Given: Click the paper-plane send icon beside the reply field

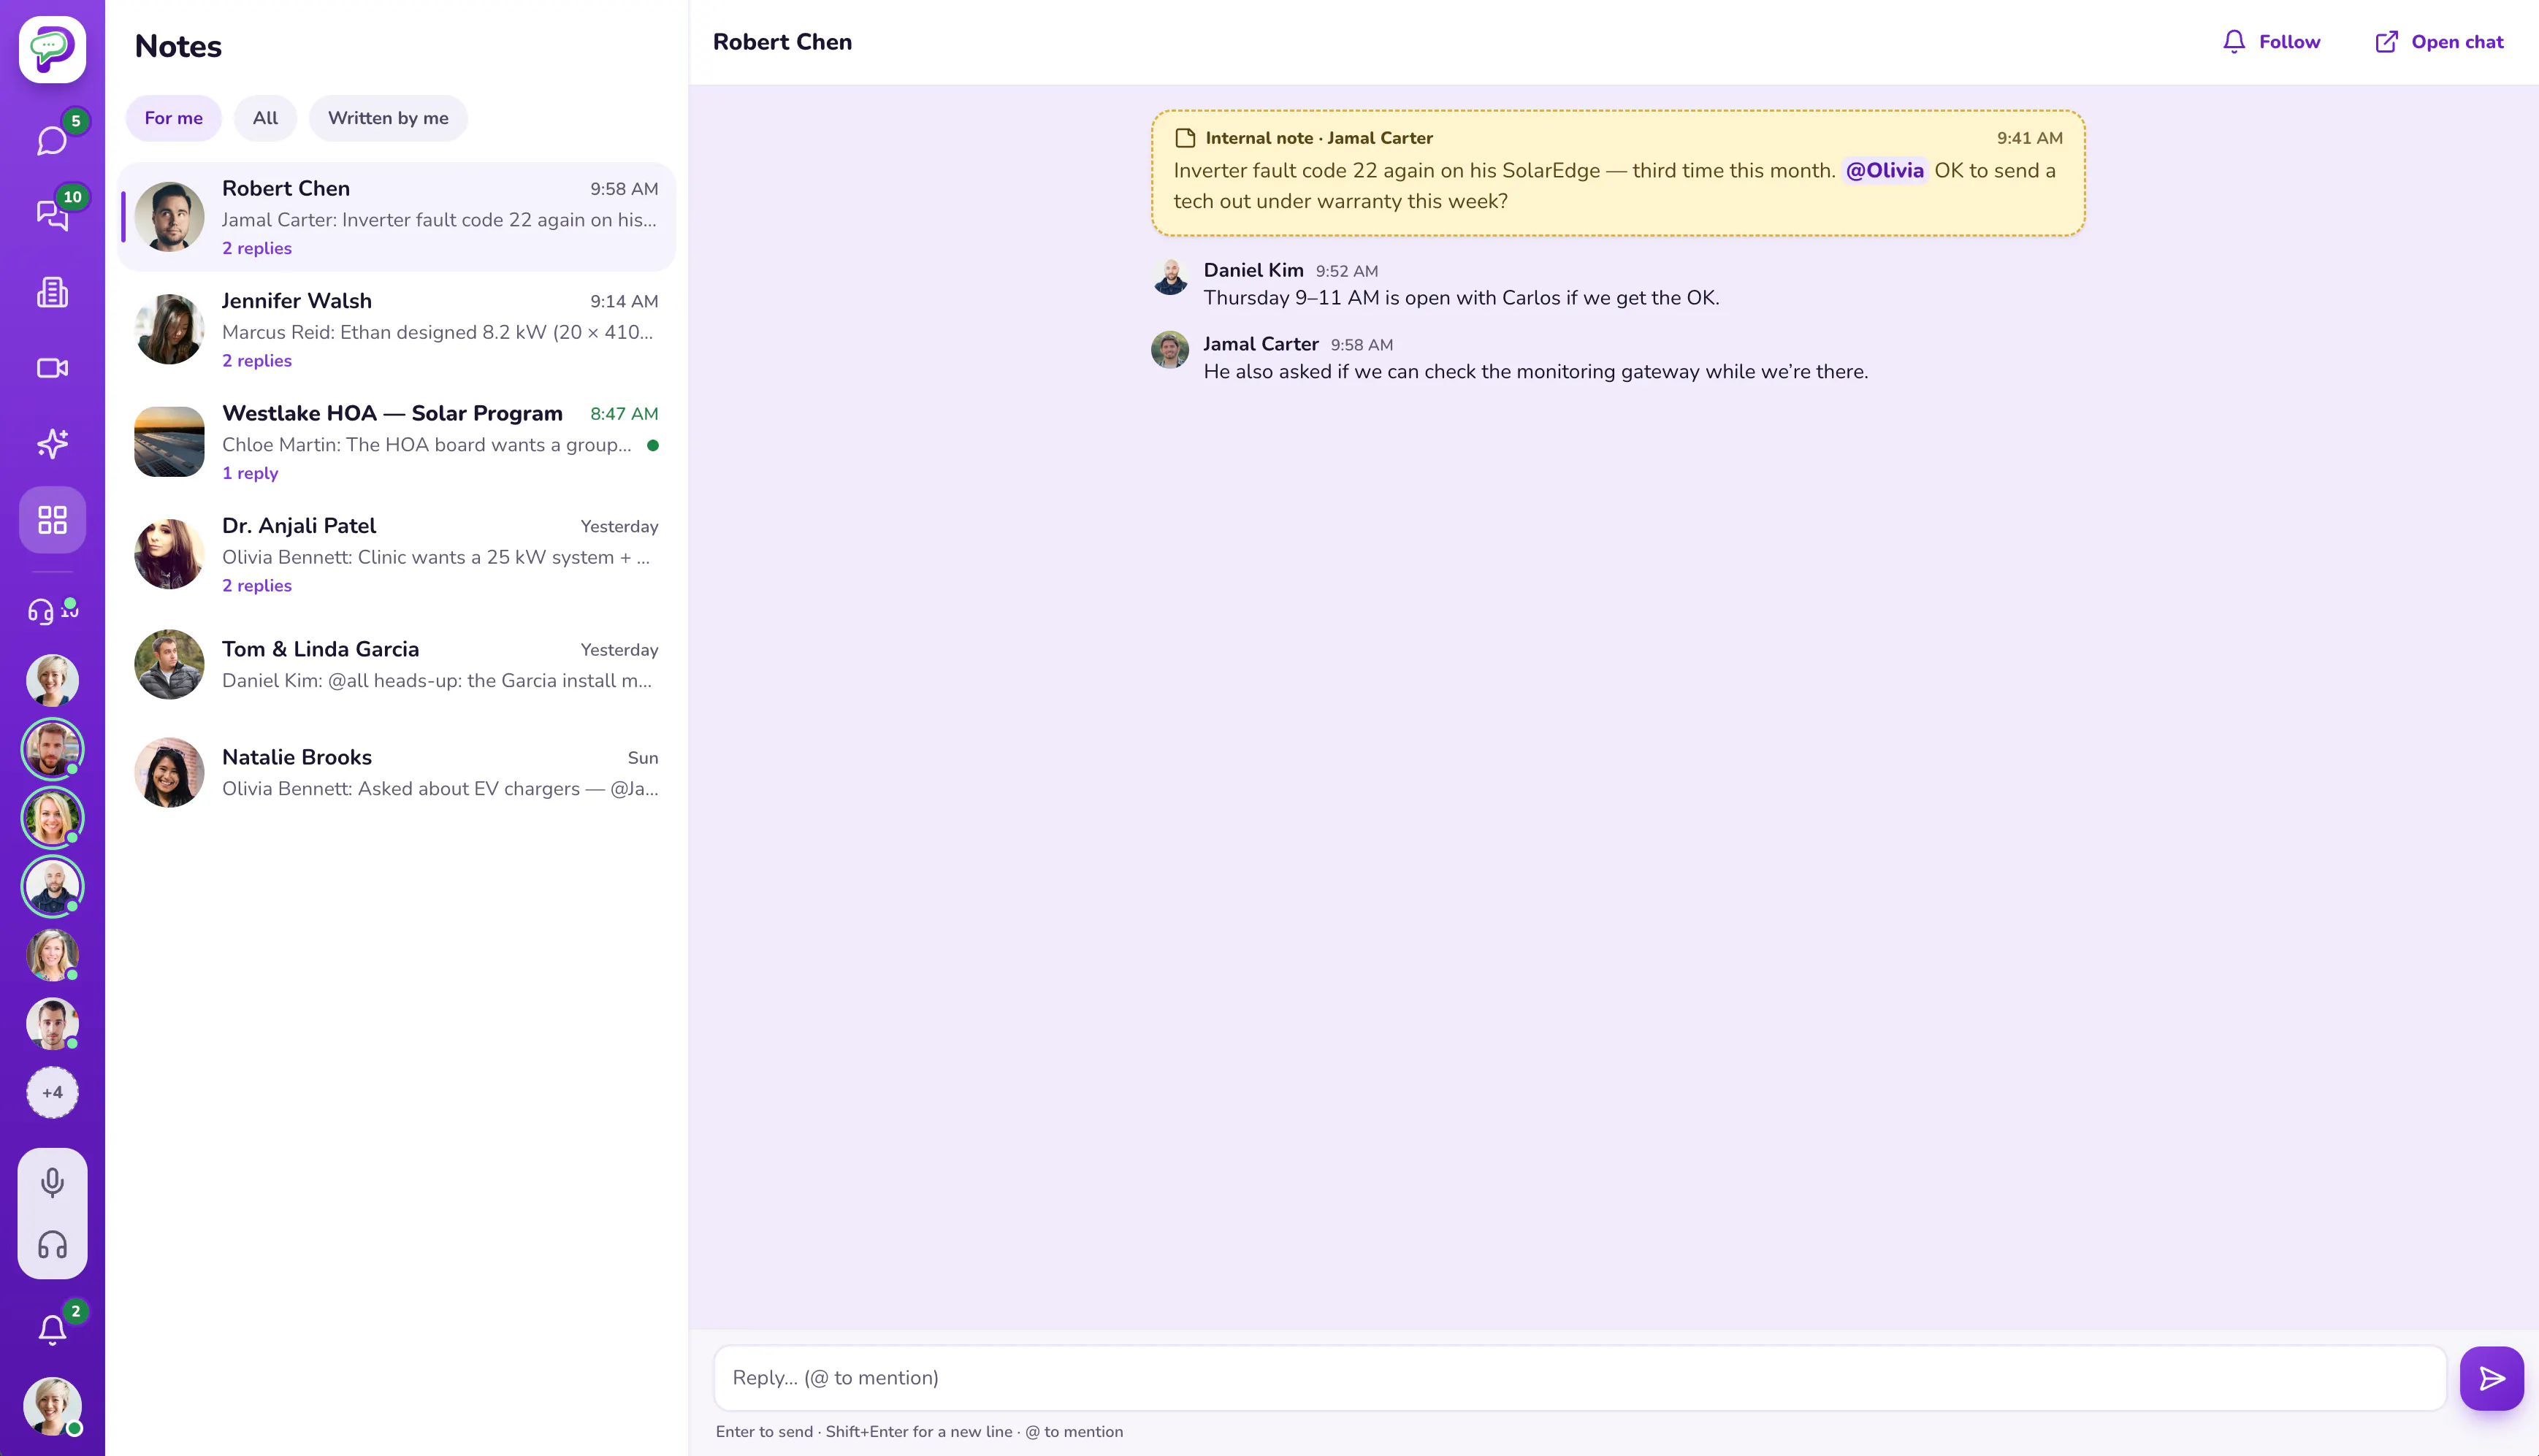Looking at the screenshot, I should tap(2491, 1378).
